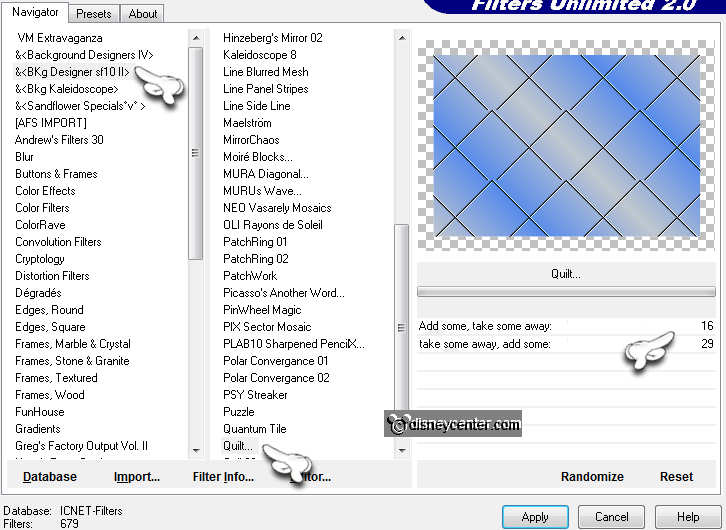Choose FunHouse category
The height and width of the screenshot is (530, 726).
pos(40,412)
